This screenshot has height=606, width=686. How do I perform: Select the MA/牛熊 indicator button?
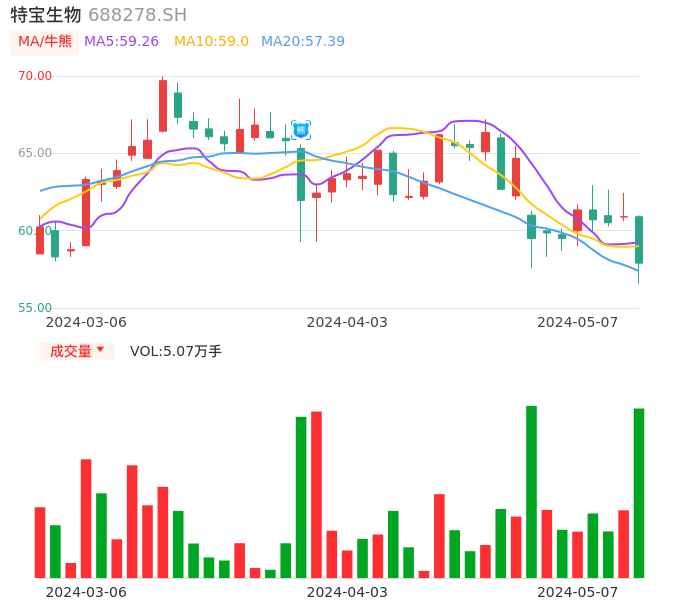(x=44, y=42)
